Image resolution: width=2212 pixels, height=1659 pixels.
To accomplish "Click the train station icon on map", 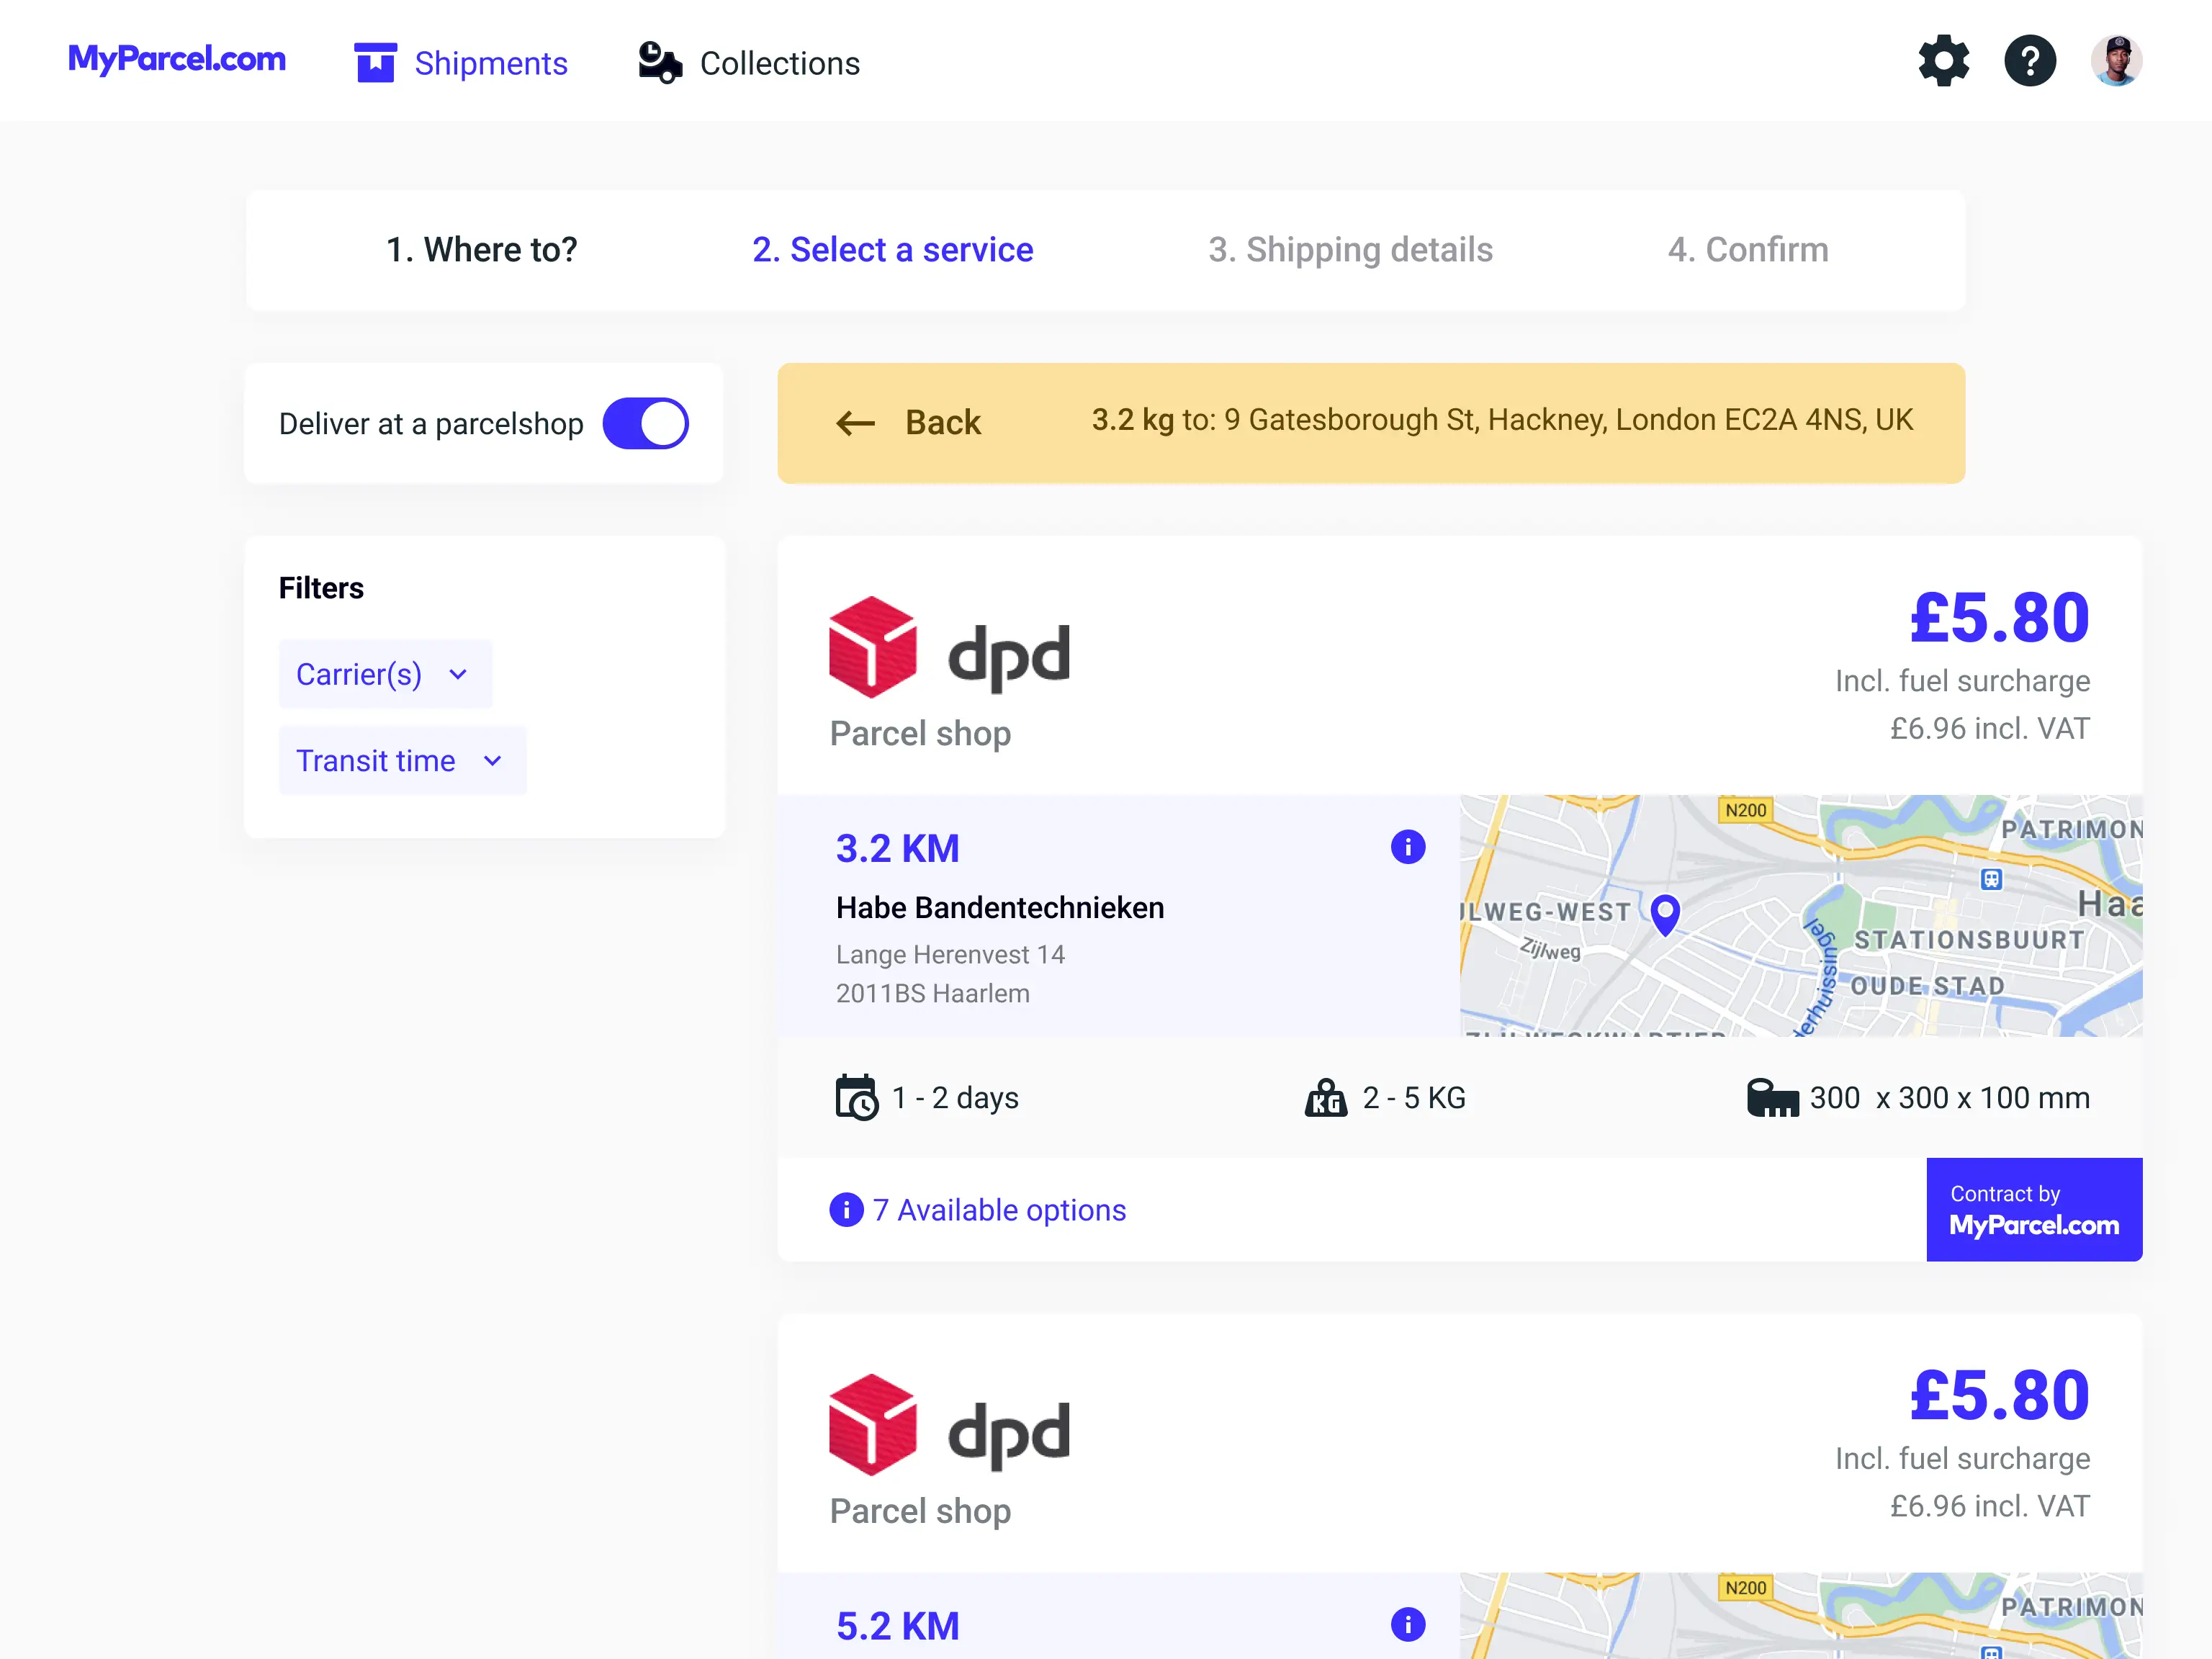I will click(1990, 879).
